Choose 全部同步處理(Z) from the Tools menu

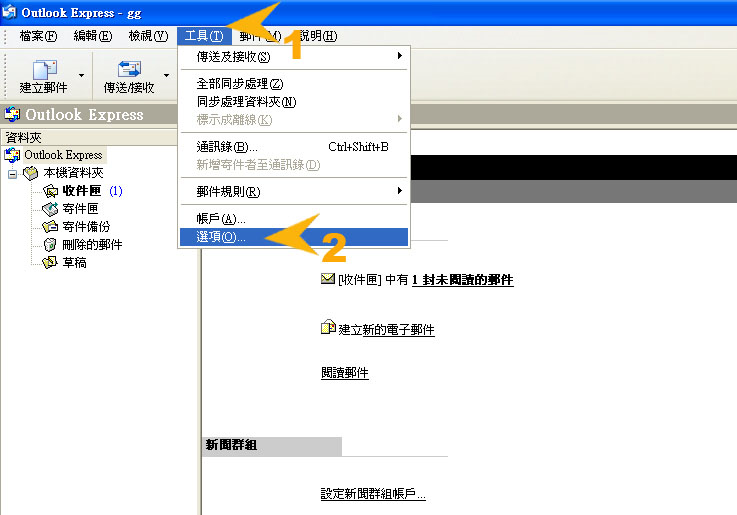(x=294, y=84)
